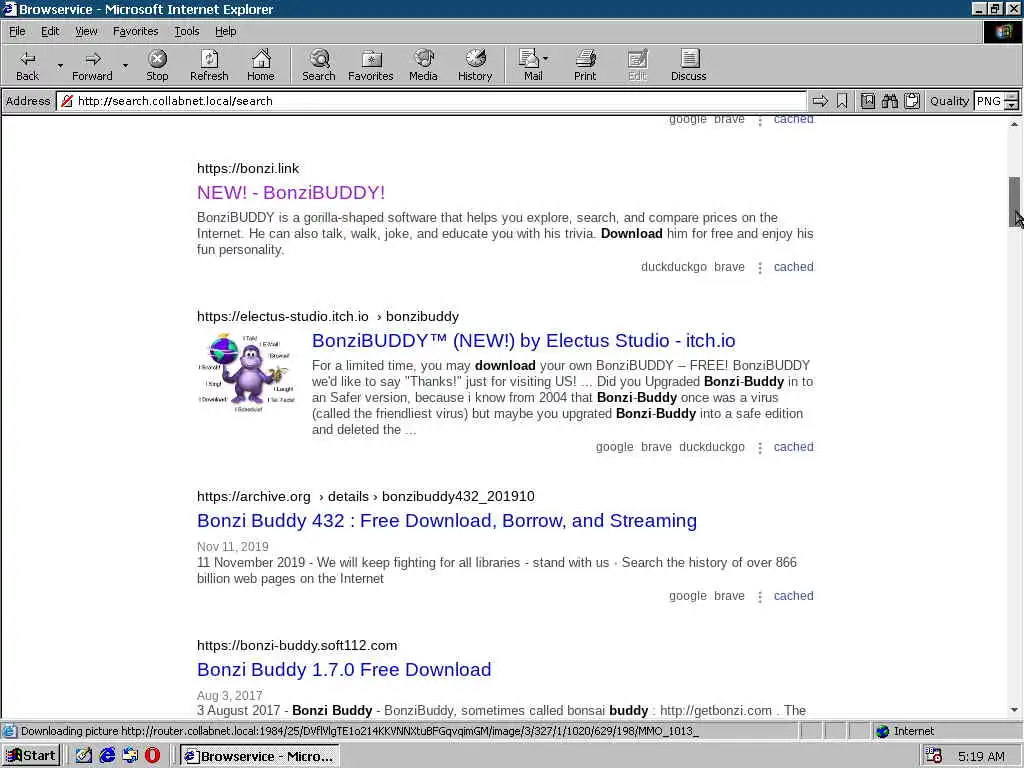Open Bonzi Buddy 1.7.0 Free Download link

tap(344, 669)
